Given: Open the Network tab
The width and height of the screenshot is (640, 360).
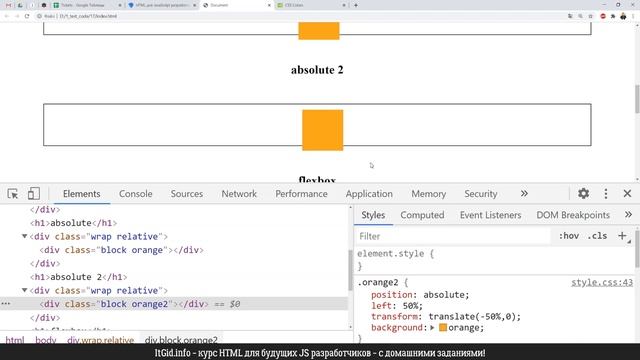Looking at the screenshot, I should [239, 194].
